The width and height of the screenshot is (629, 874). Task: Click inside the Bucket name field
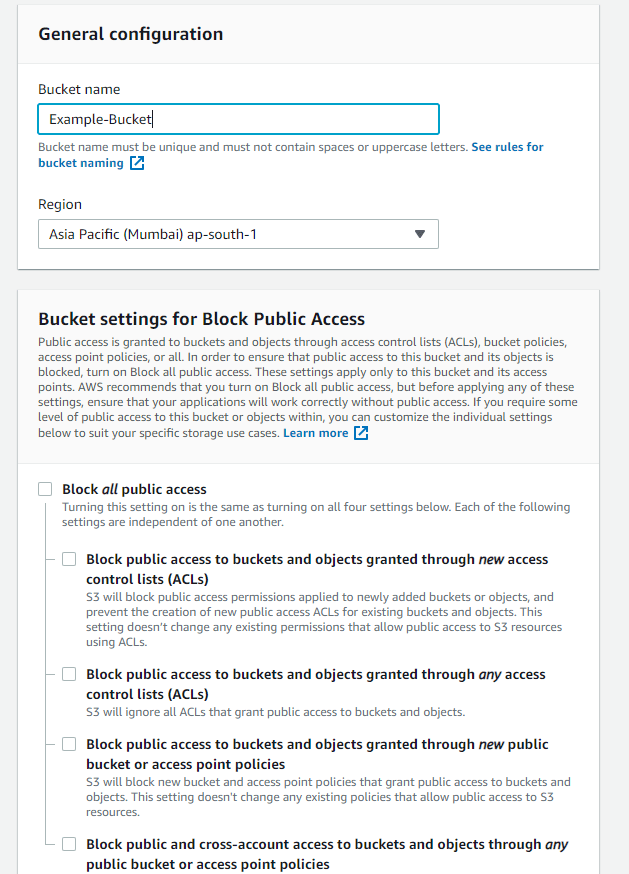point(238,118)
